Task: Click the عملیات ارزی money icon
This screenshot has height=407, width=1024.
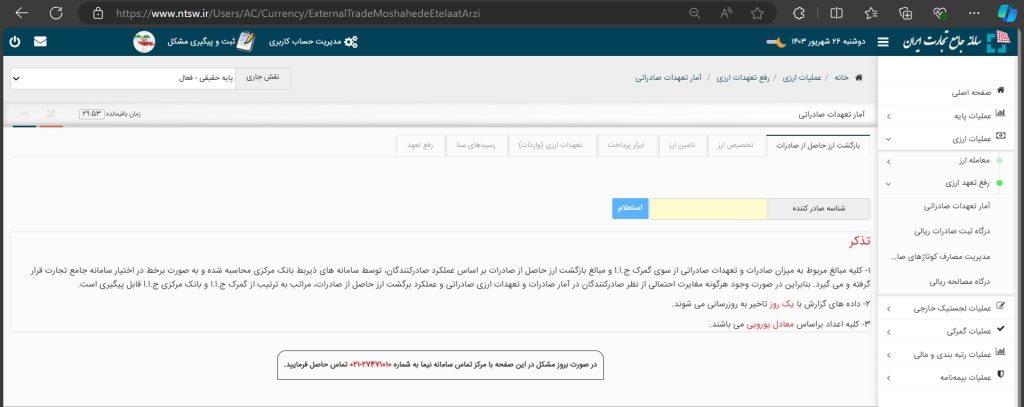Action: coord(1000,138)
